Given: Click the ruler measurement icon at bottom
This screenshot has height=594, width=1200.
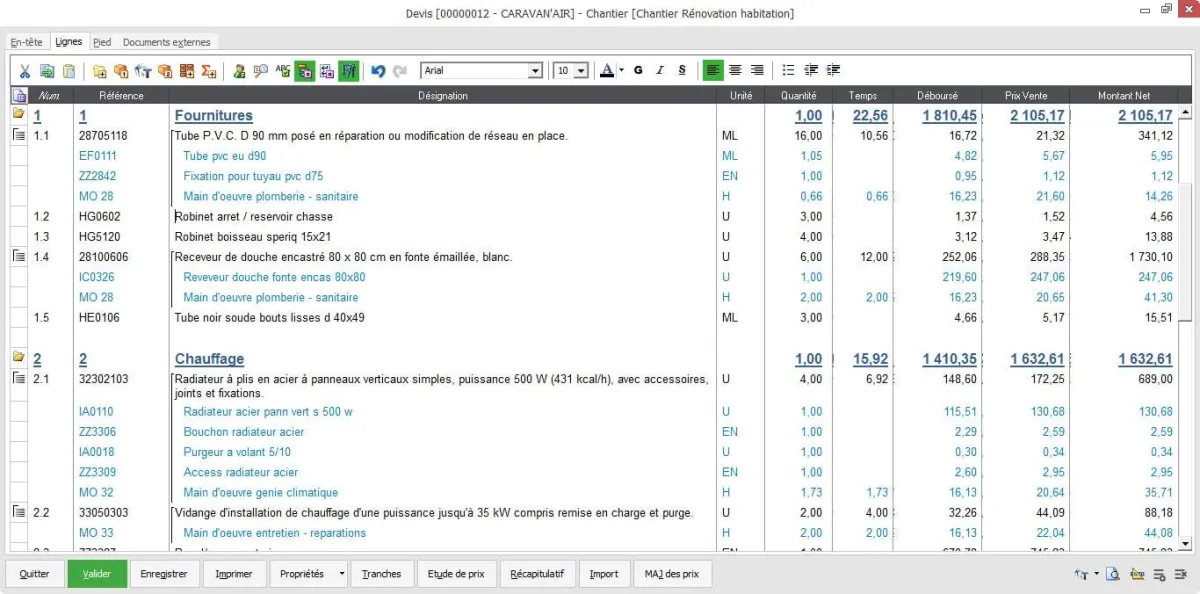Looking at the screenshot, I should coord(1136,574).
